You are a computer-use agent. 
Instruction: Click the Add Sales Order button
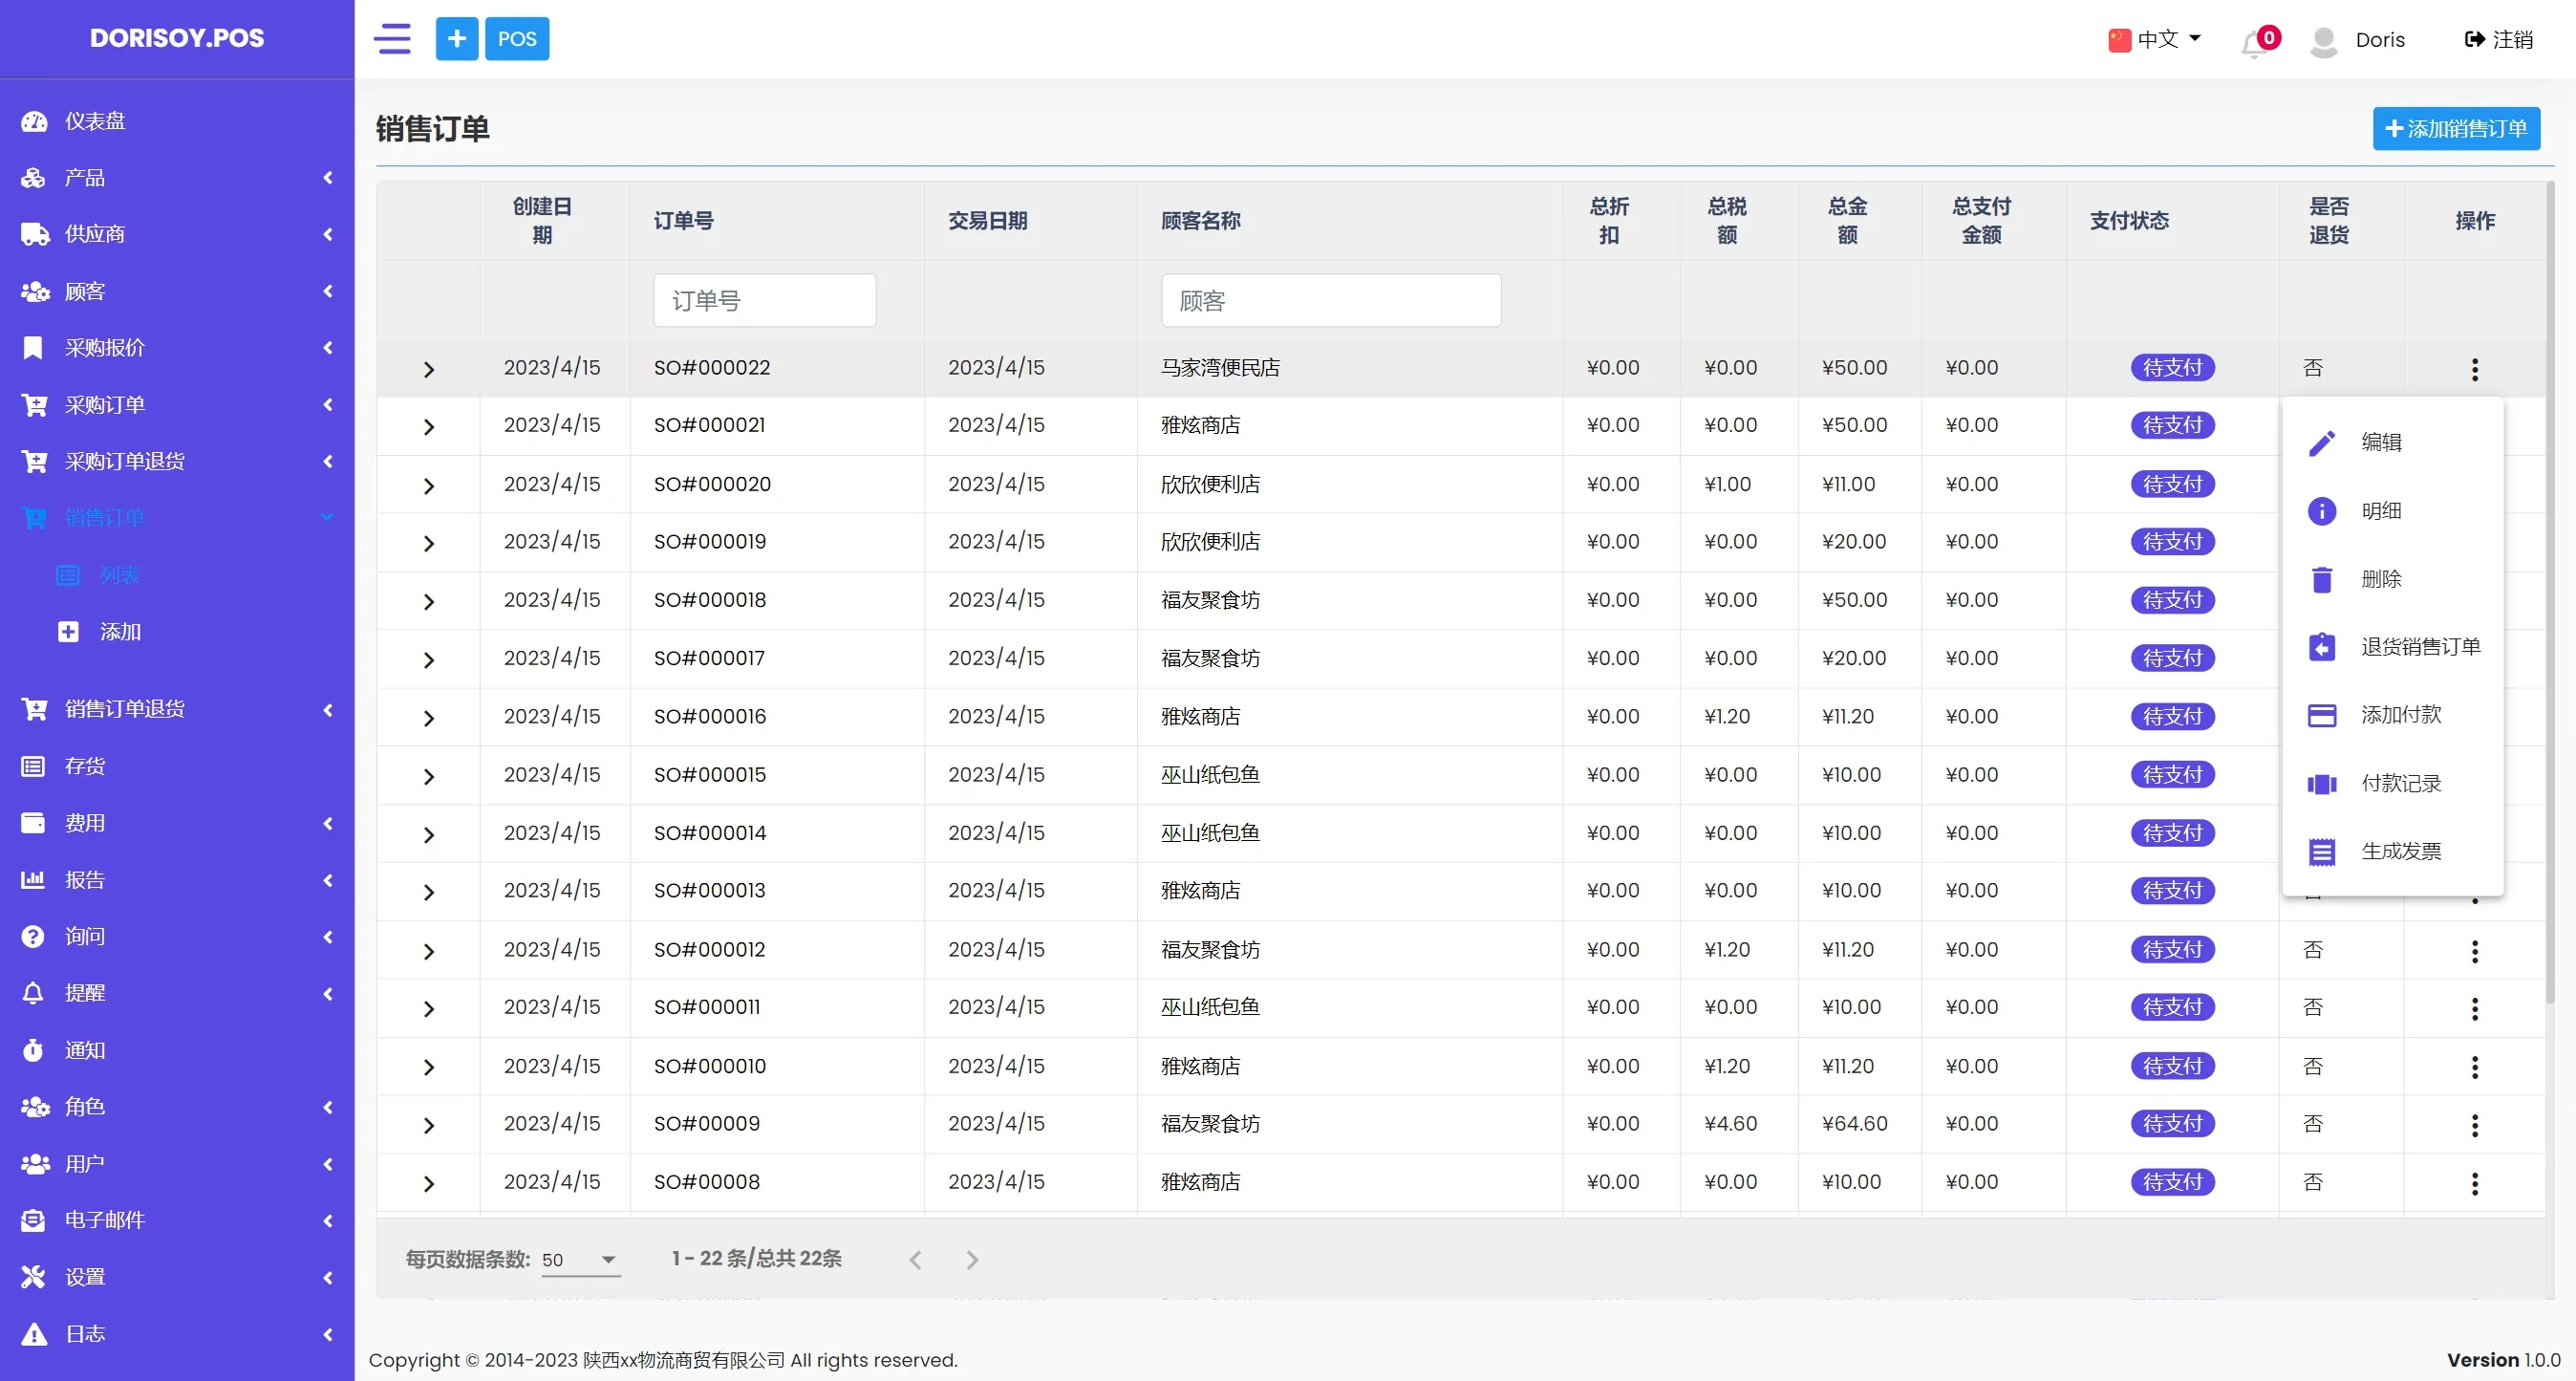pyautogui.click(x=2455, y=129)
